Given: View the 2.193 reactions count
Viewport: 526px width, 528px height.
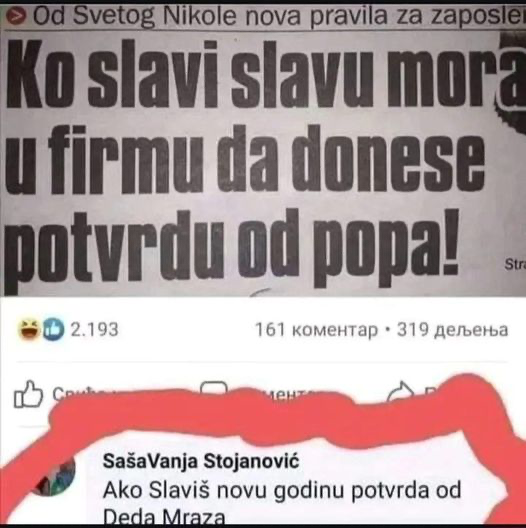Looking at the screenshot, I should (94, 330).
